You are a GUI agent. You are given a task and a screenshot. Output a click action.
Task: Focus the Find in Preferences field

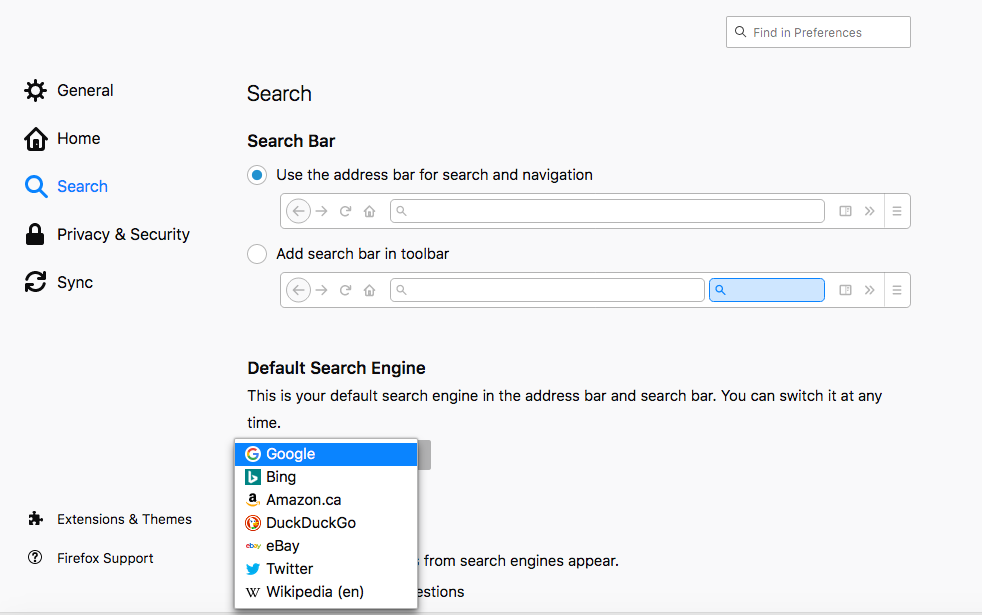pyautogui.click(x=818, y=32)
